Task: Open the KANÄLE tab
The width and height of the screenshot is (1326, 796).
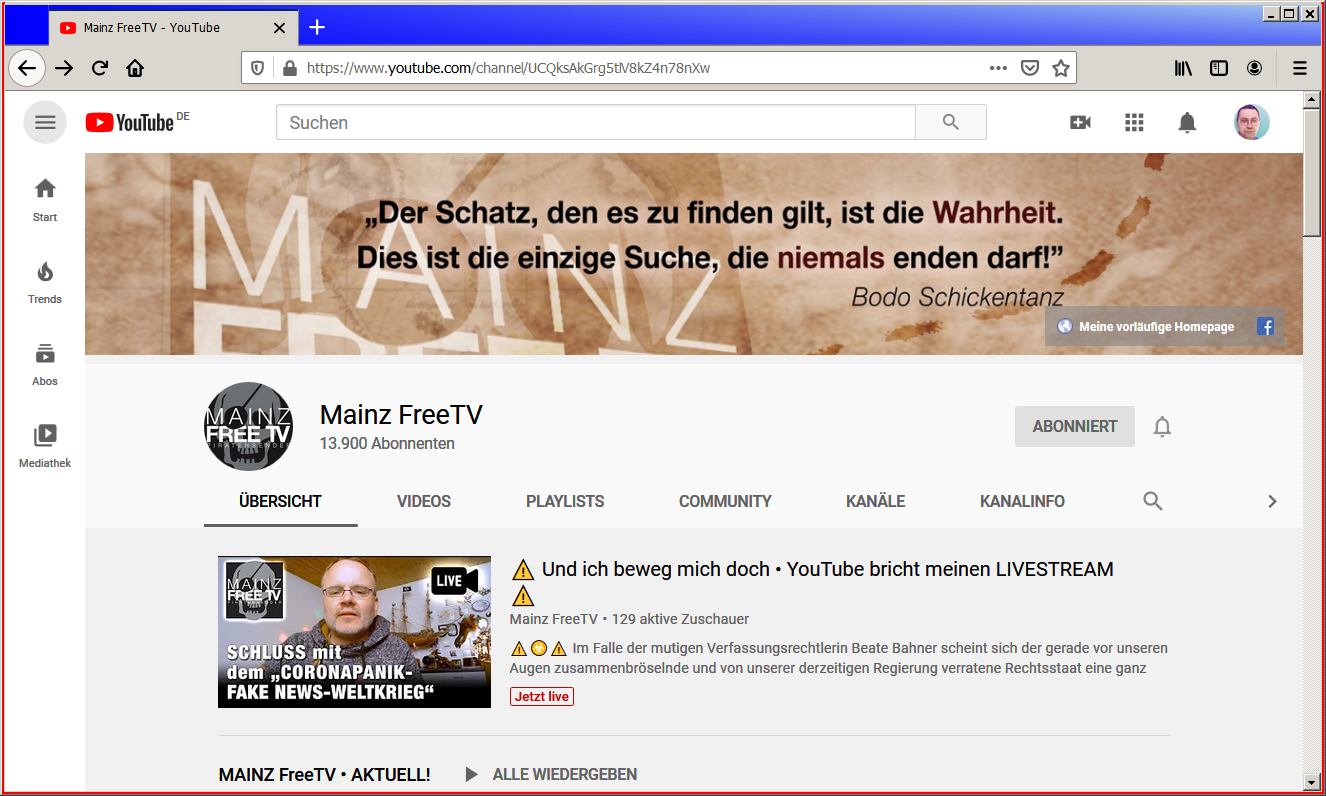Action: 876,501
